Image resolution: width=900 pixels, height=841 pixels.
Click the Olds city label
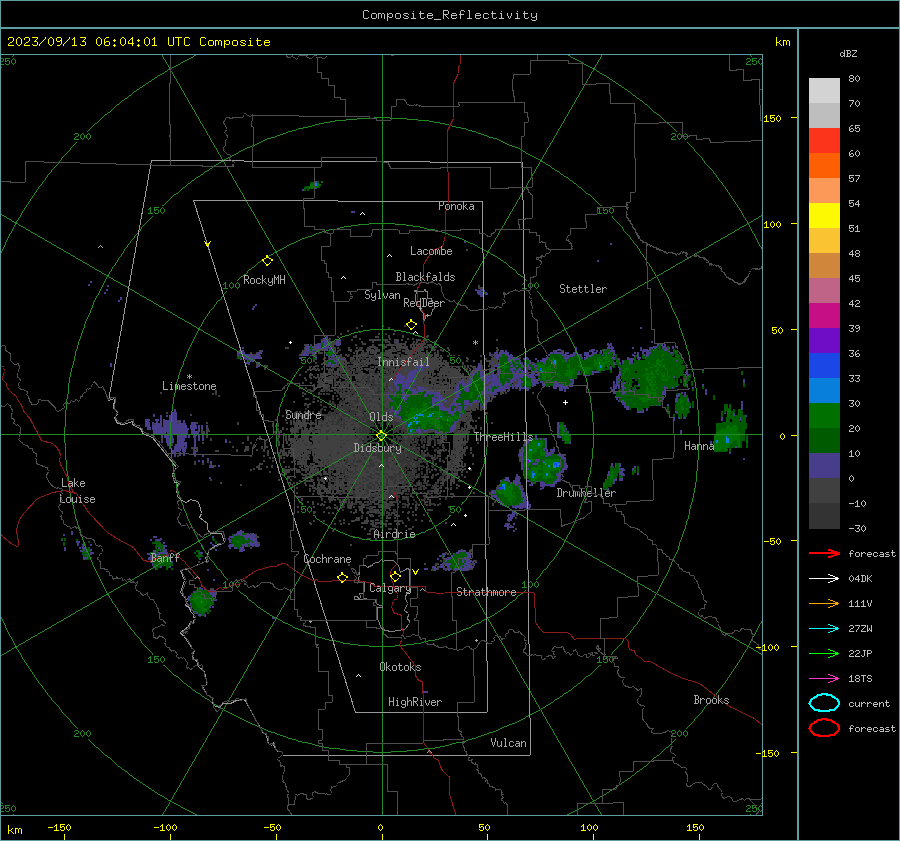click(x=381, y=417)
